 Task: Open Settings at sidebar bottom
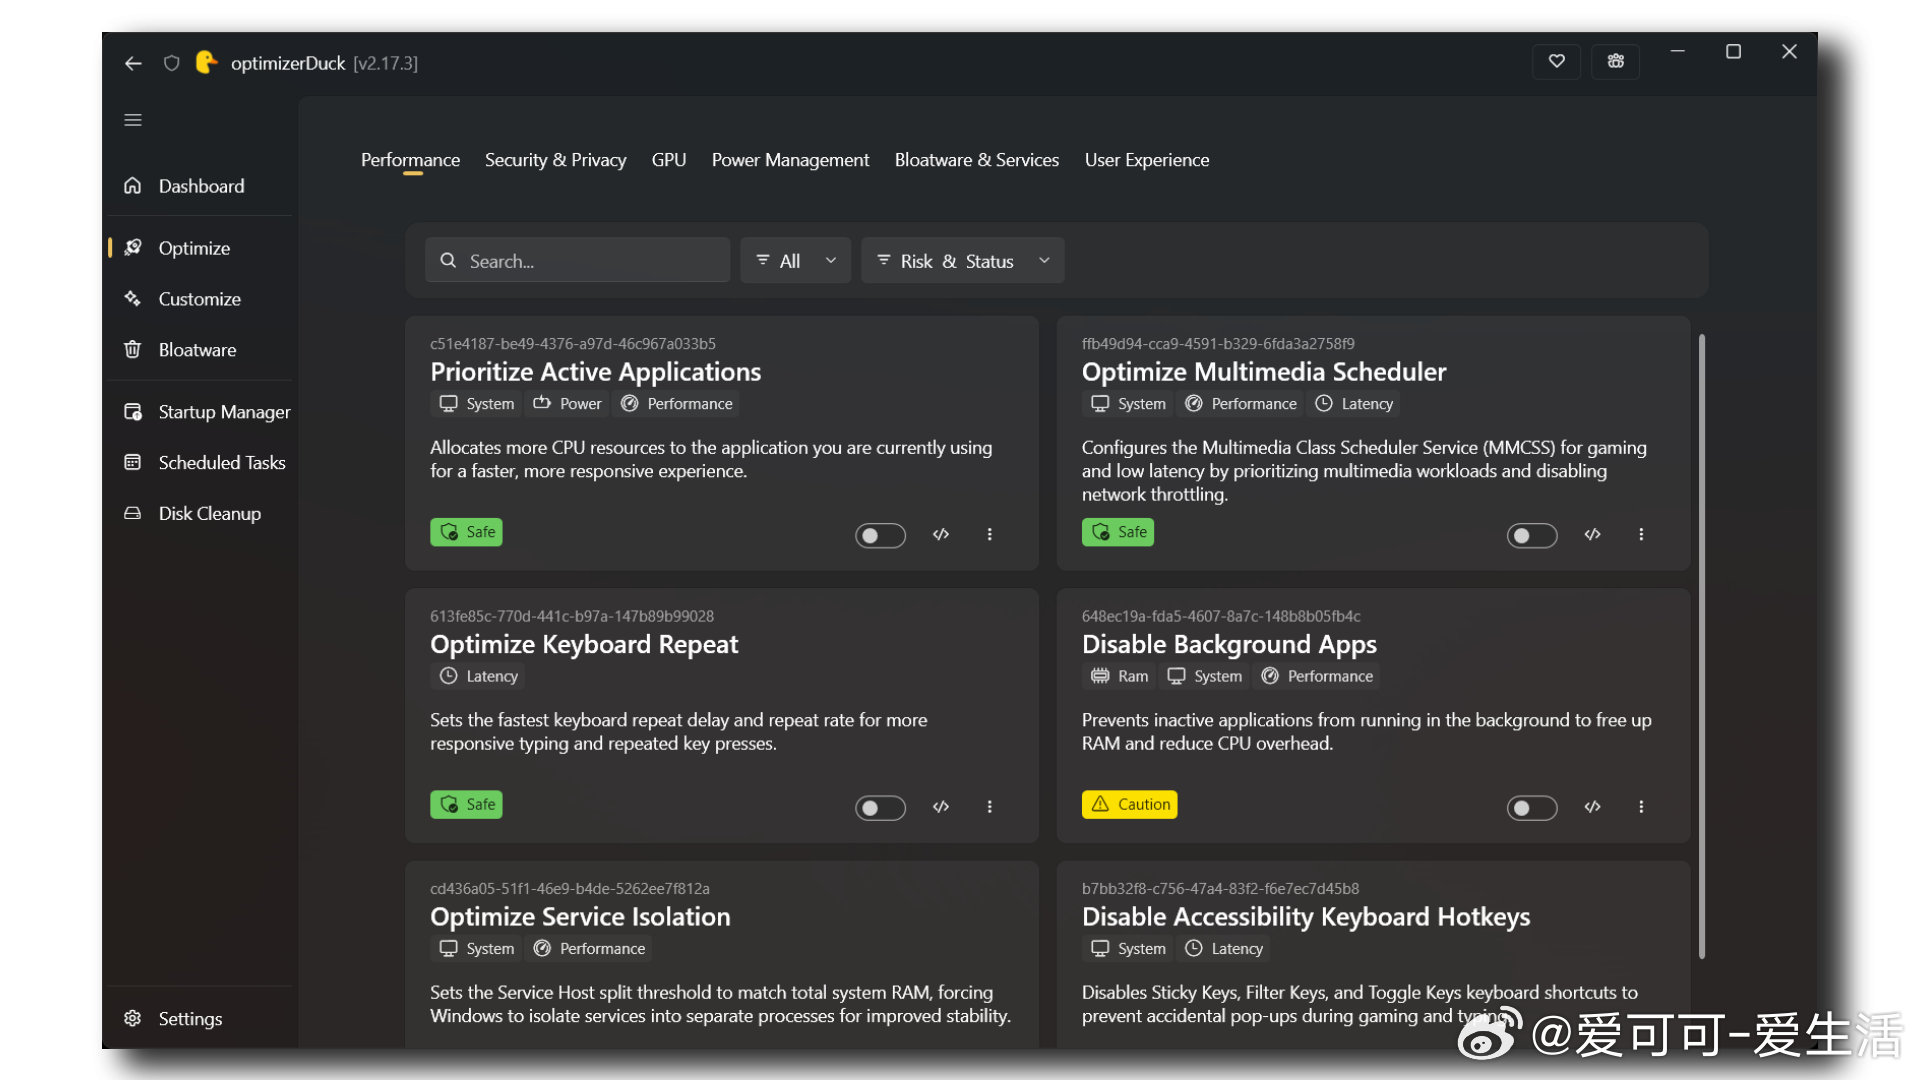pyautogui.click(x=200, y=1019)
